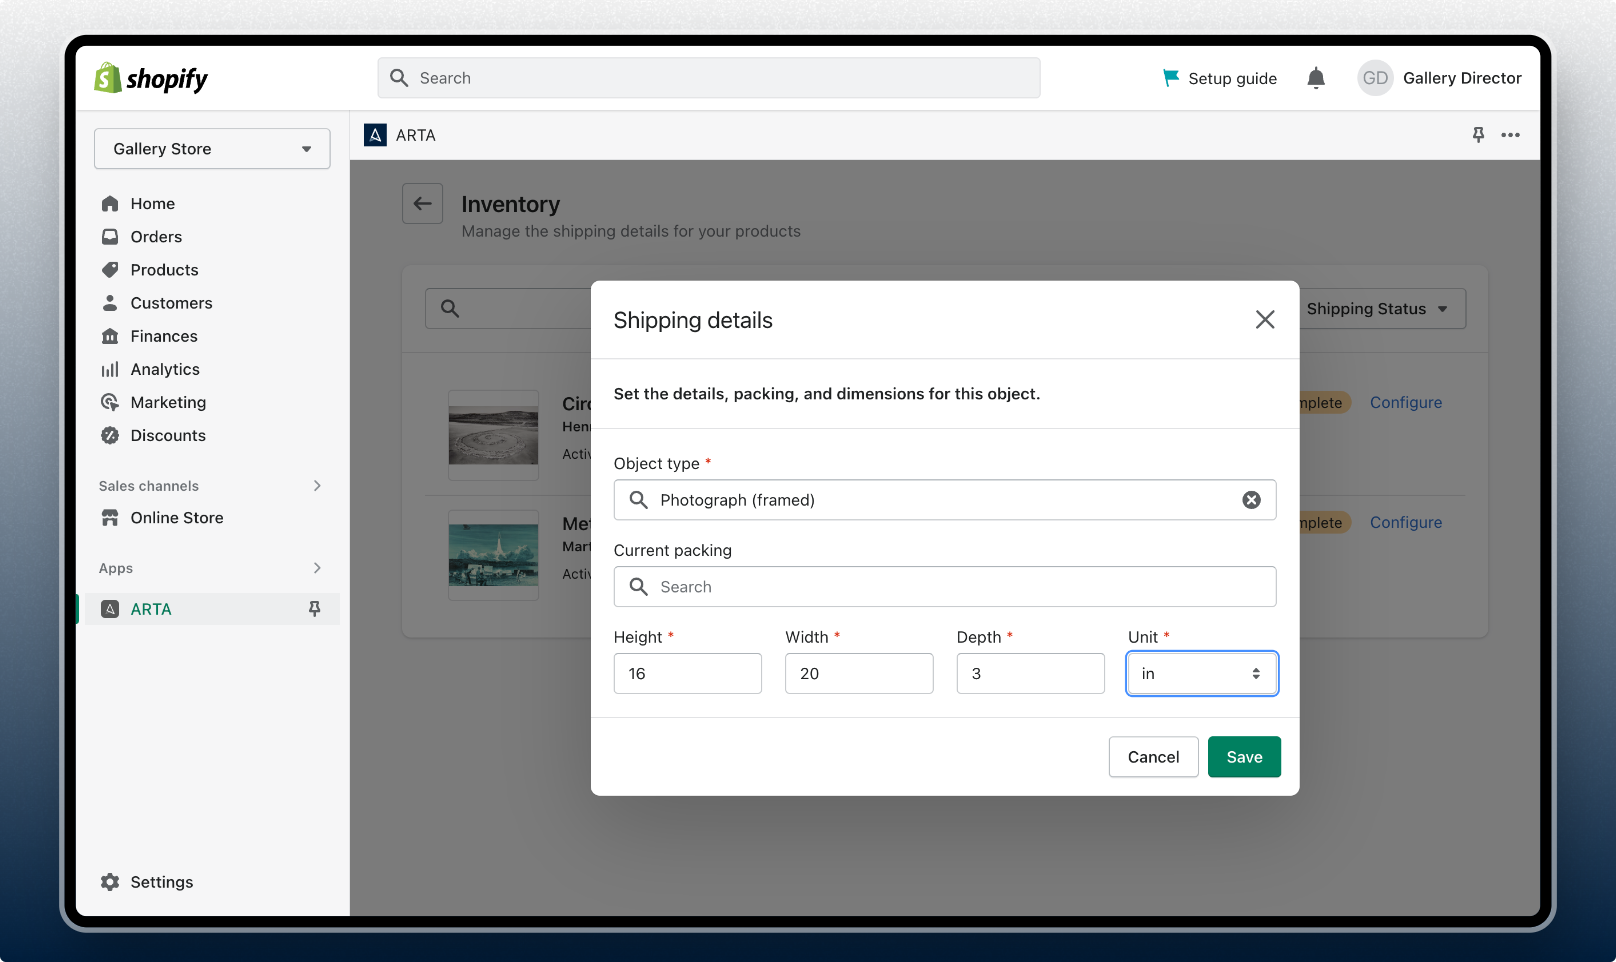Click the Cancel button
The image size is (1616, 962).
[x=1153, y=757]
